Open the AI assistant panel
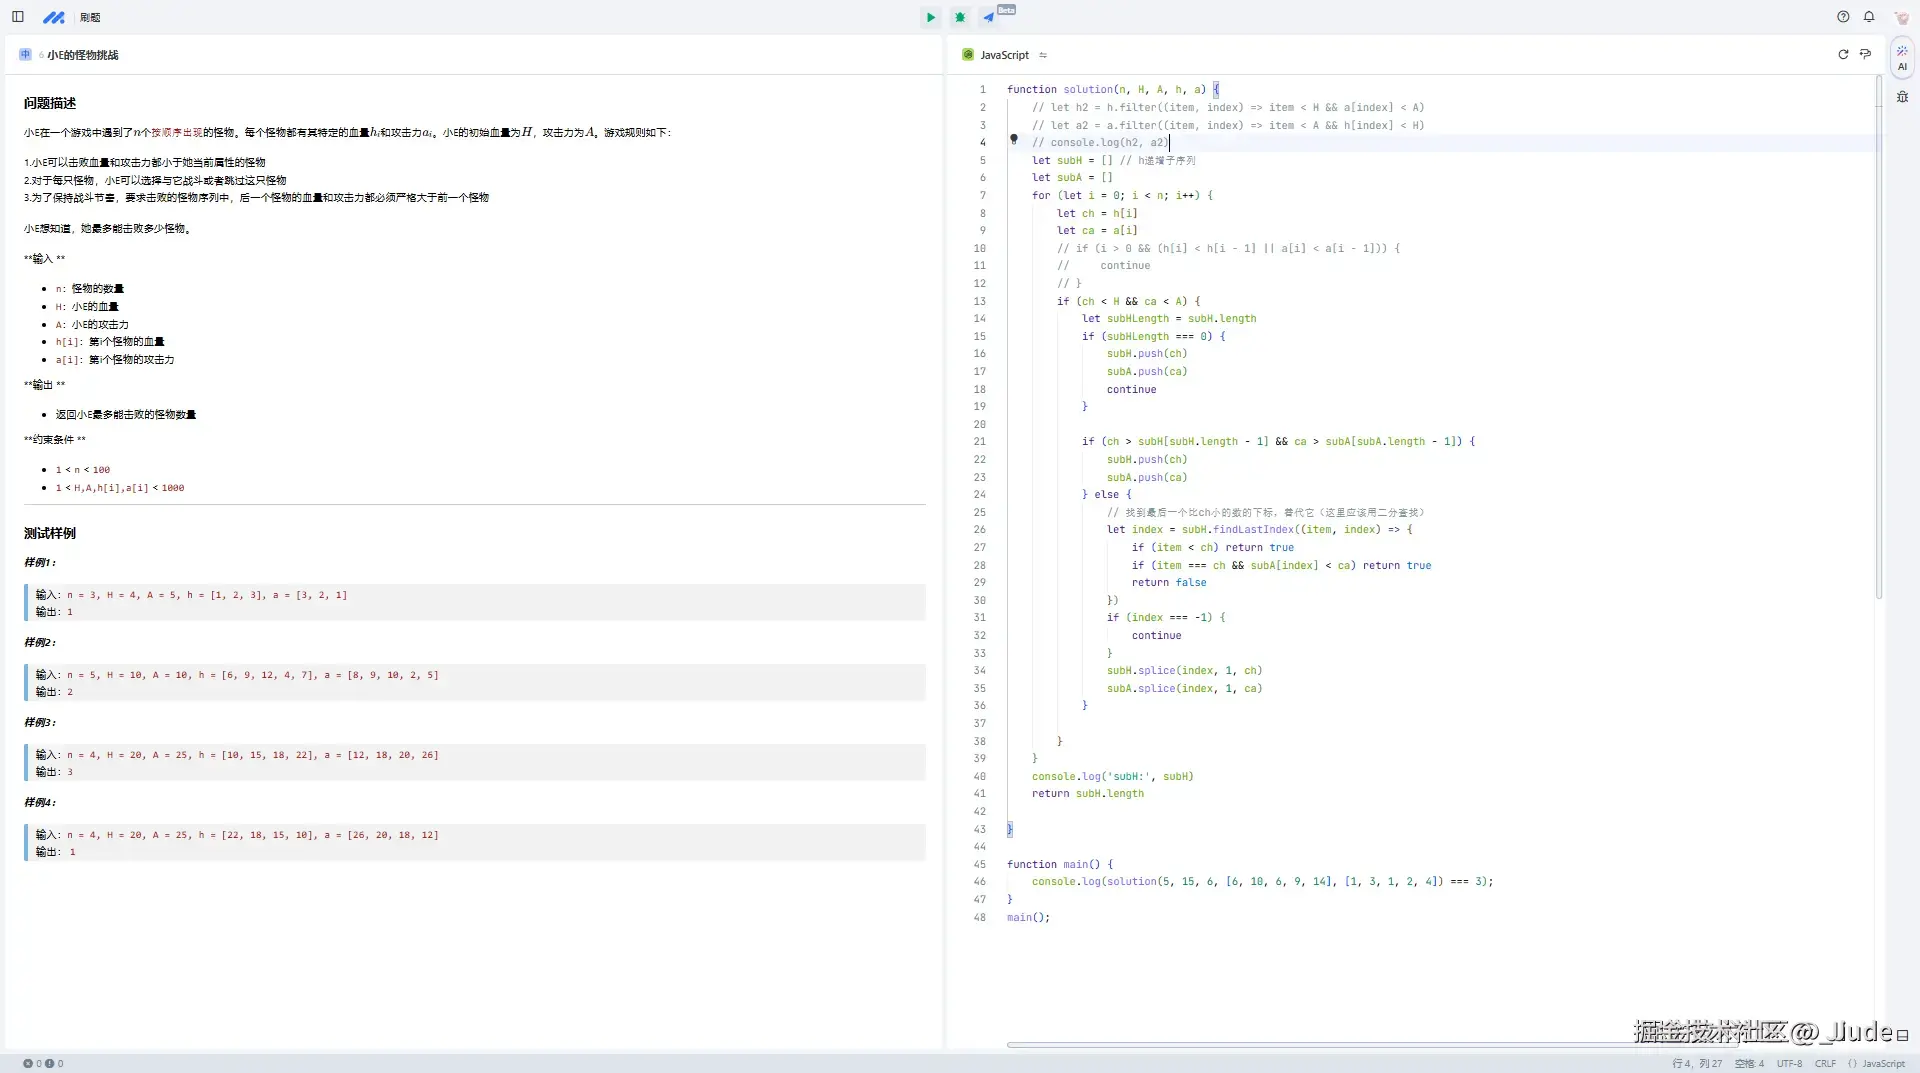 pos(1902,58)
